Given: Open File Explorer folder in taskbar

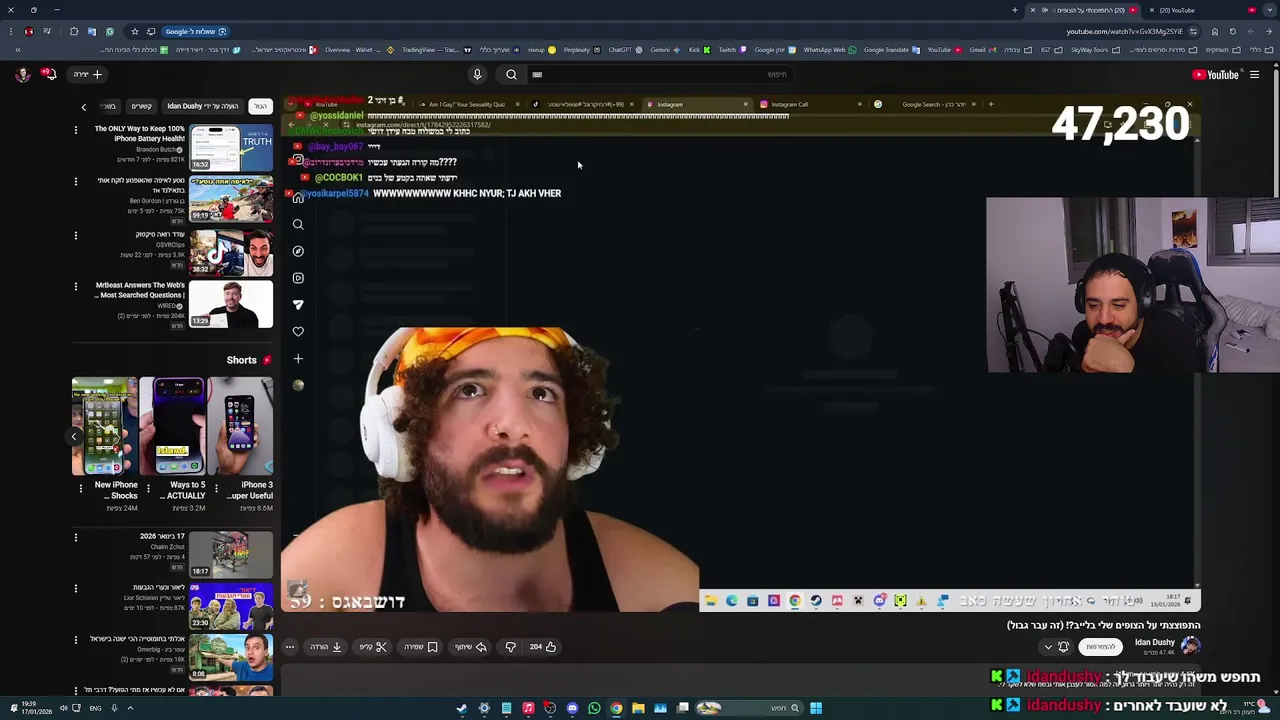Looking at the screenshot, I should pos(638,708).
